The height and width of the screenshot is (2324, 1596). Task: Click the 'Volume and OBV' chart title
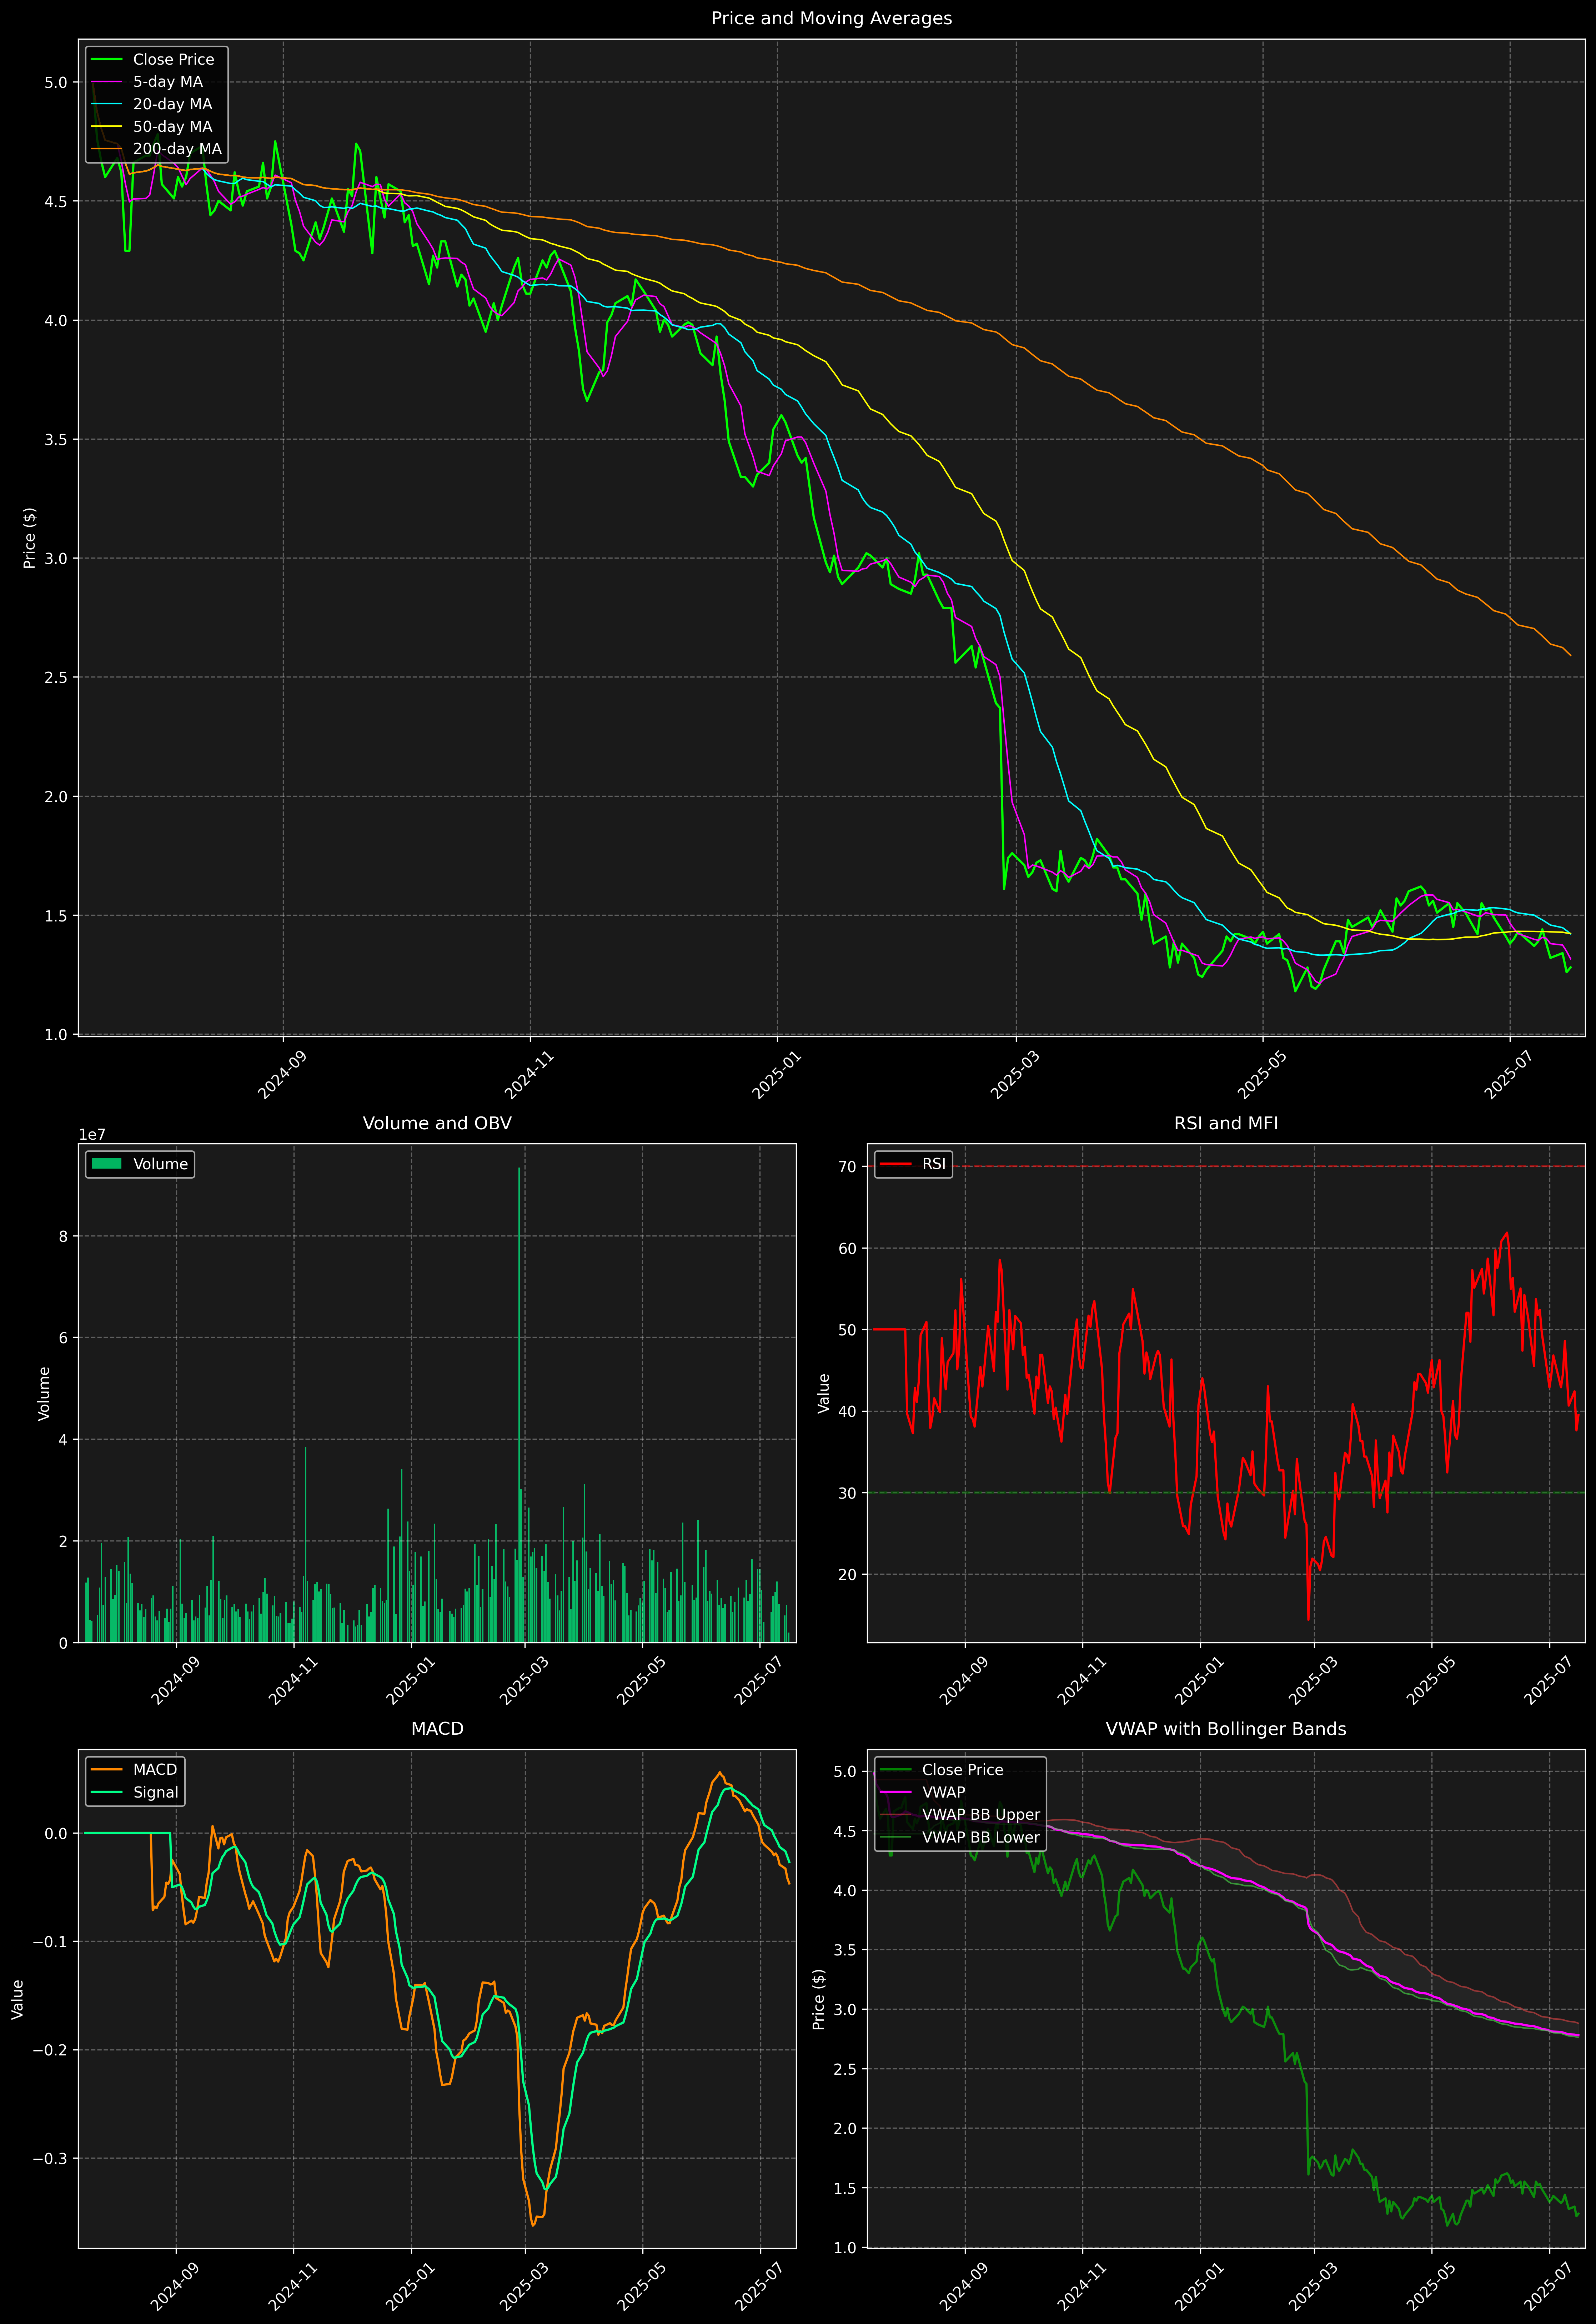437,1123
